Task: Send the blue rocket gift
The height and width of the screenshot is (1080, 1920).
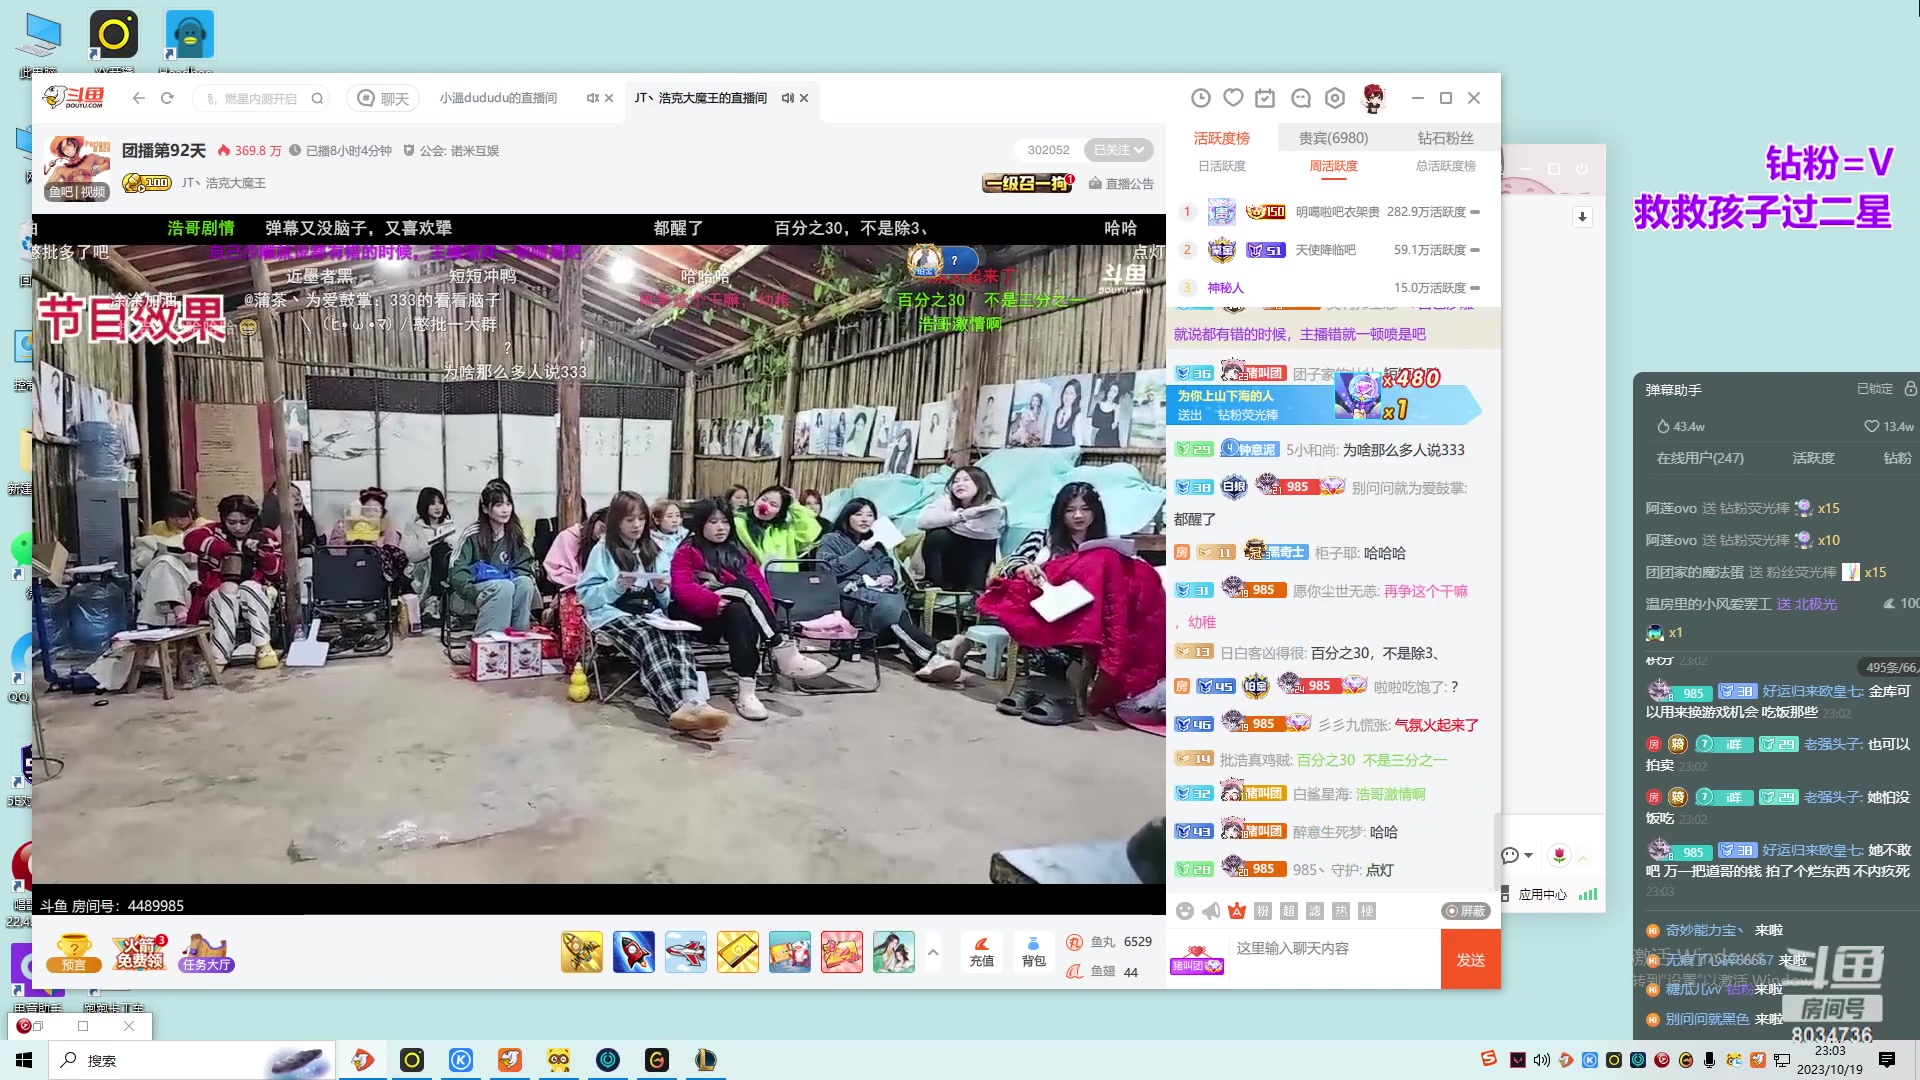Action: [634, 952]
